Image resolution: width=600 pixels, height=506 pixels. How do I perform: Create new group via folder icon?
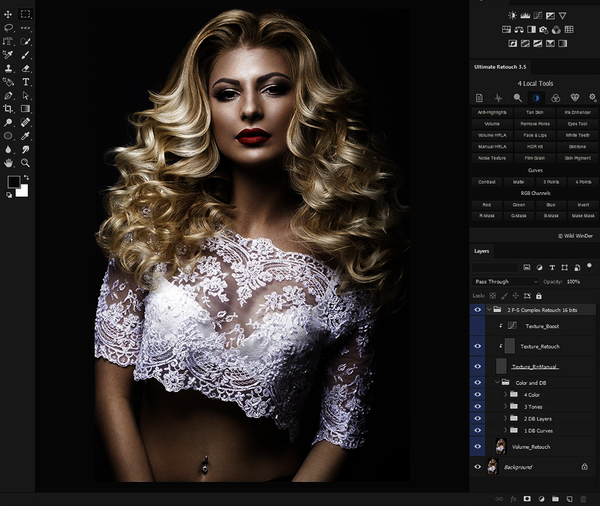click(555, 499)
